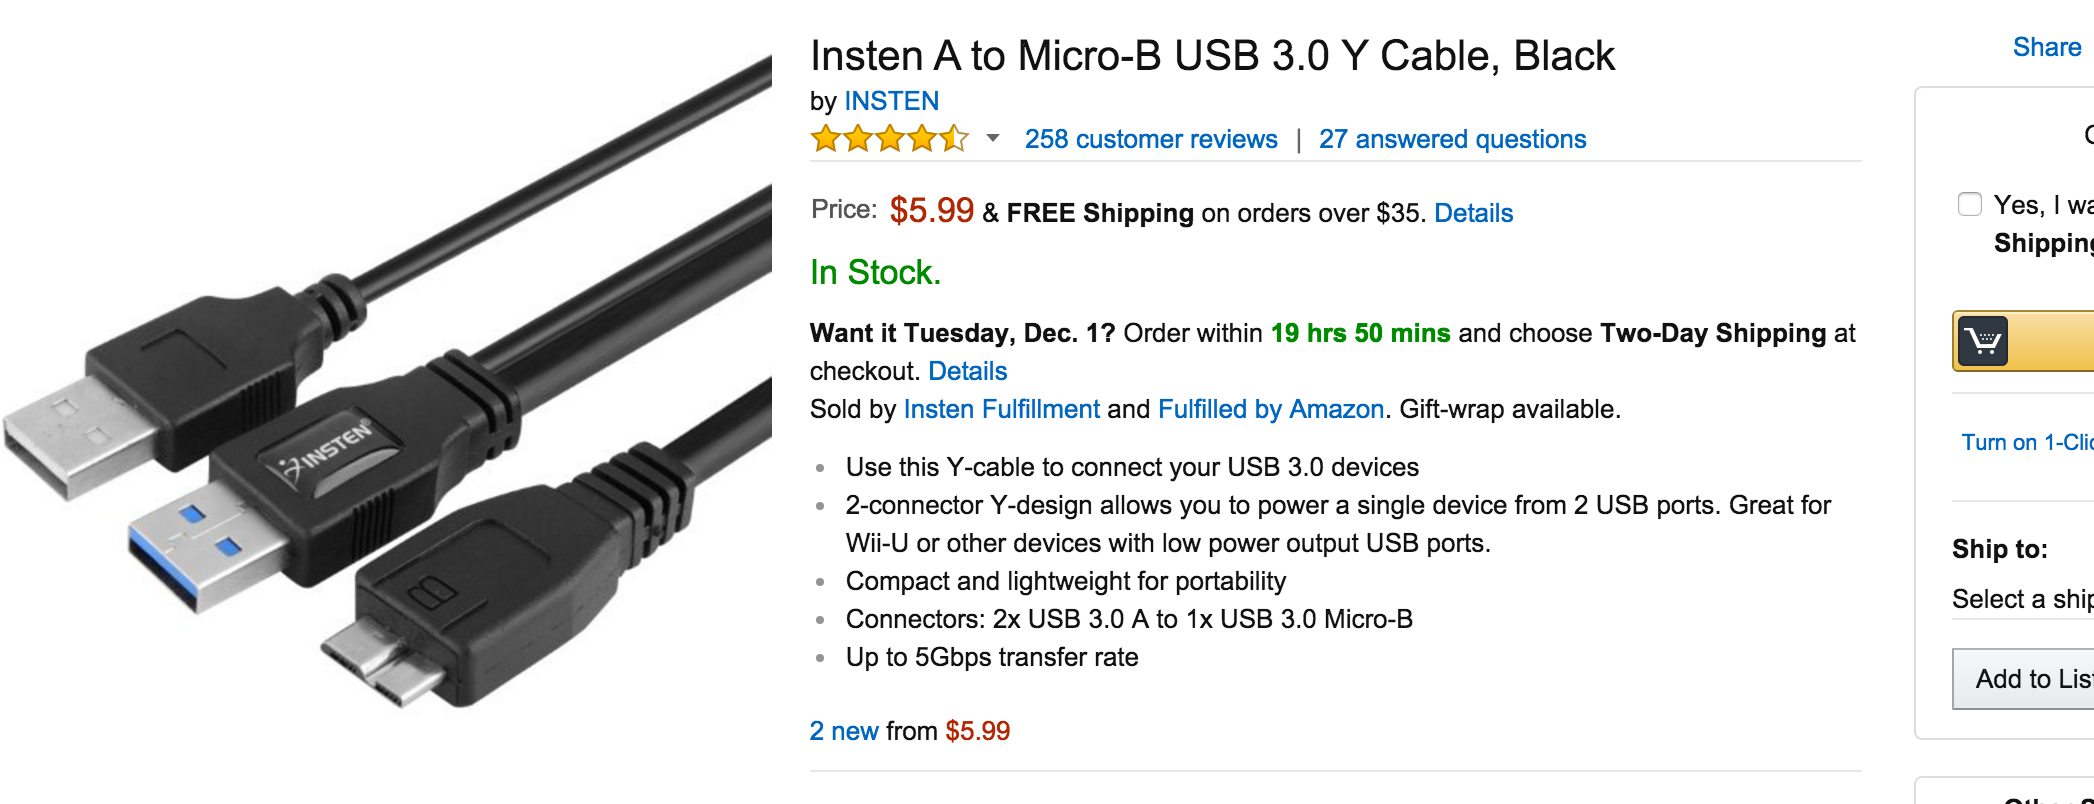Open the Fulfilled by Amazon link
Viewport: 2094px width, 804px height.
tap(1270, 409)
